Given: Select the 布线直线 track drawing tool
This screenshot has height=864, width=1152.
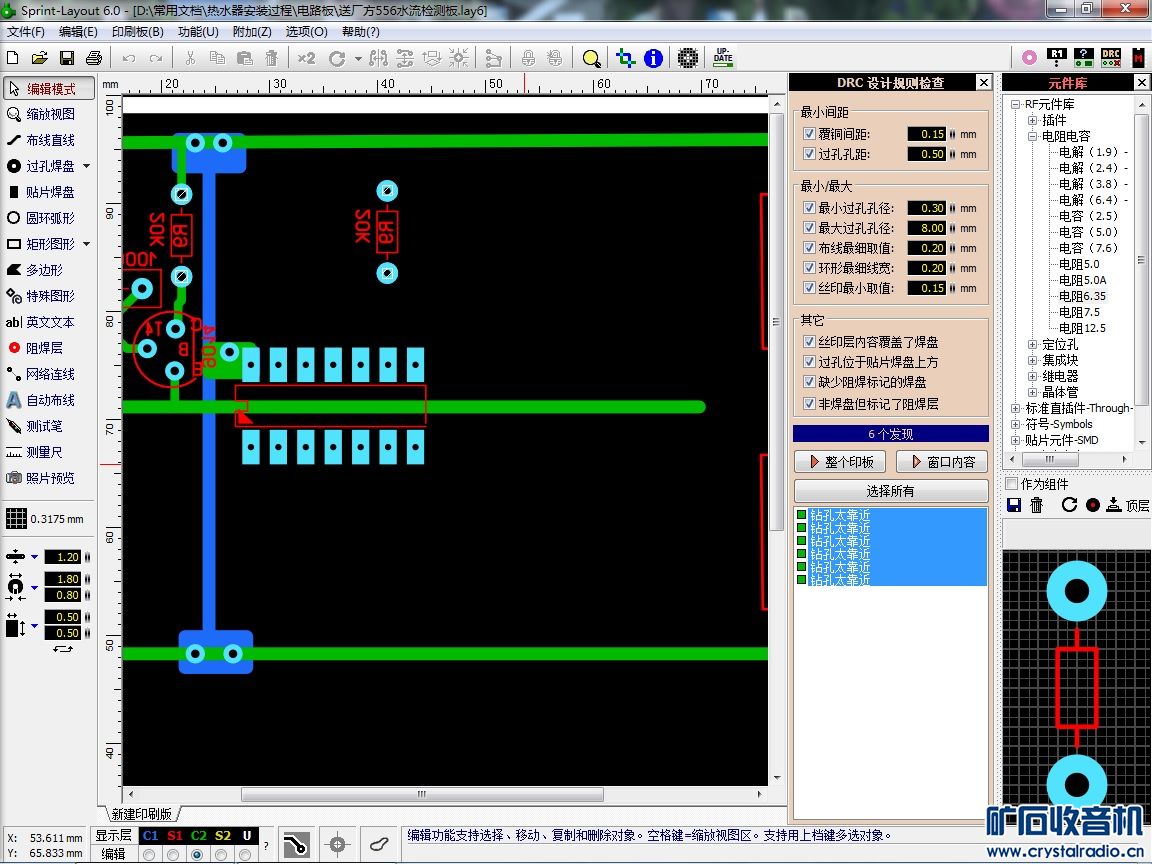Looking at the screenshot, I should click(48, 140).
